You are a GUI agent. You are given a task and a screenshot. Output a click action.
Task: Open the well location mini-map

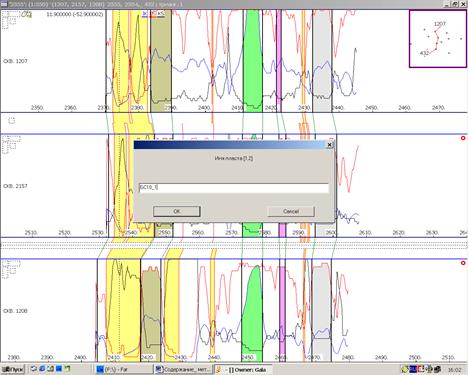tap(438, 39)
